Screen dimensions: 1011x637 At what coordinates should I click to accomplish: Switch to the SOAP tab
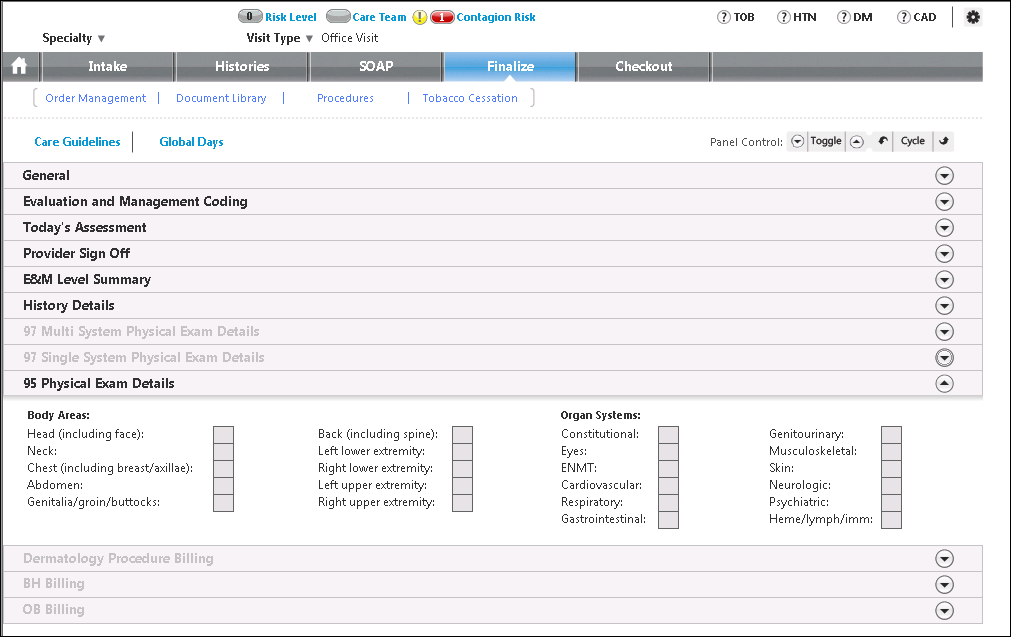pyautogui.click(x=376, y=66)
